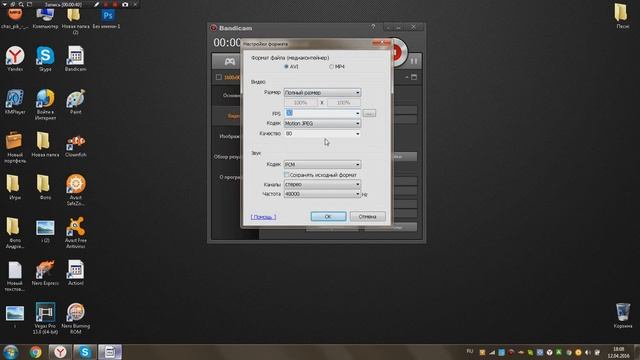Click the window size icon in Bandicam bar

click(x=414, y=77)
